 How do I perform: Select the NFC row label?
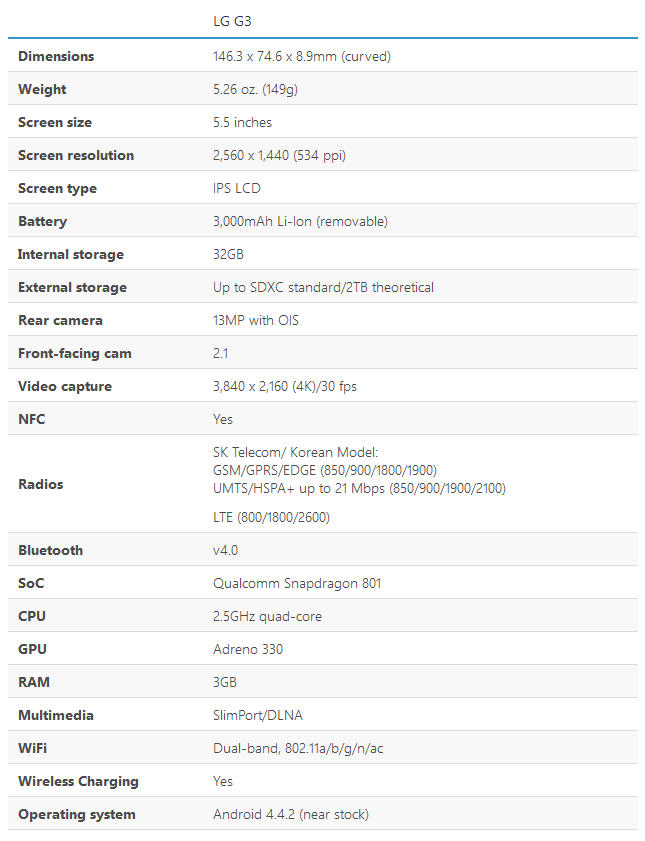click(32, 419)
